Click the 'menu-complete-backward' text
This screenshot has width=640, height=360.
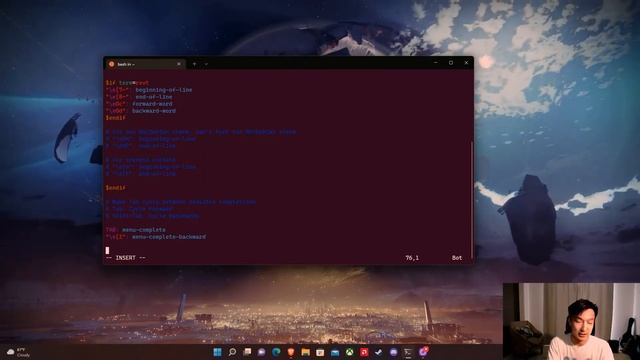169,237
